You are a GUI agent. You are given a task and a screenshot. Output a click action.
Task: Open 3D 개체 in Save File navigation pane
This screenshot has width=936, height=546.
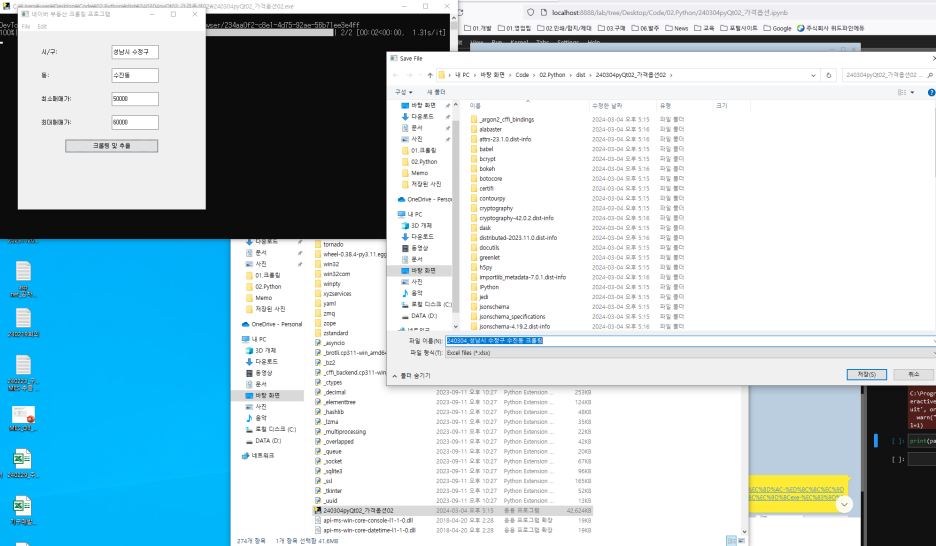(x=421, y=226)
